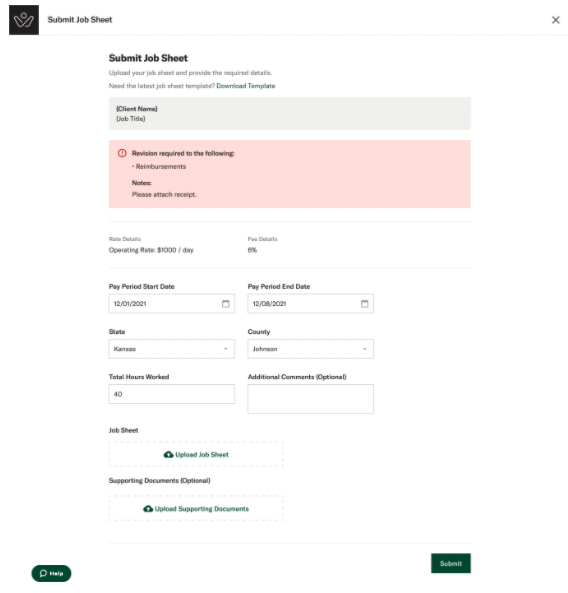The image size is (568, 593).
Task: Click cloud icon beside Upload Supporting Documents
Action: (x=148, y=509)
